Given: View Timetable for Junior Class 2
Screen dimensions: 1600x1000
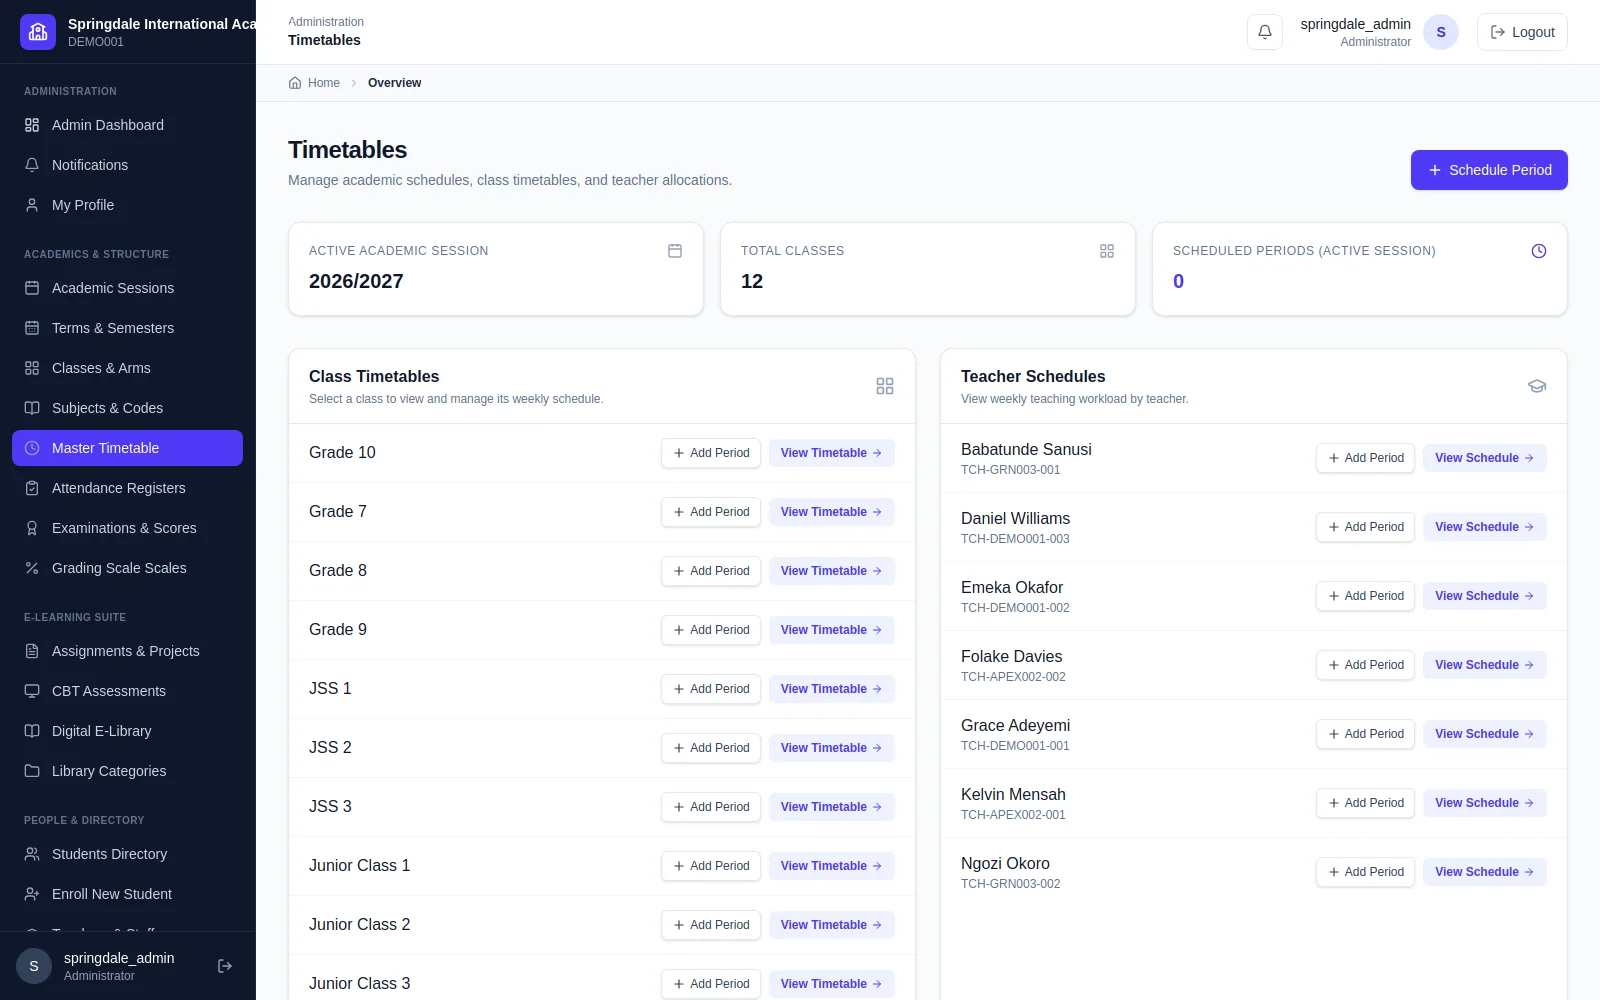Looking at the screenshot, I should pyautogui.click(x=831, y=925).
